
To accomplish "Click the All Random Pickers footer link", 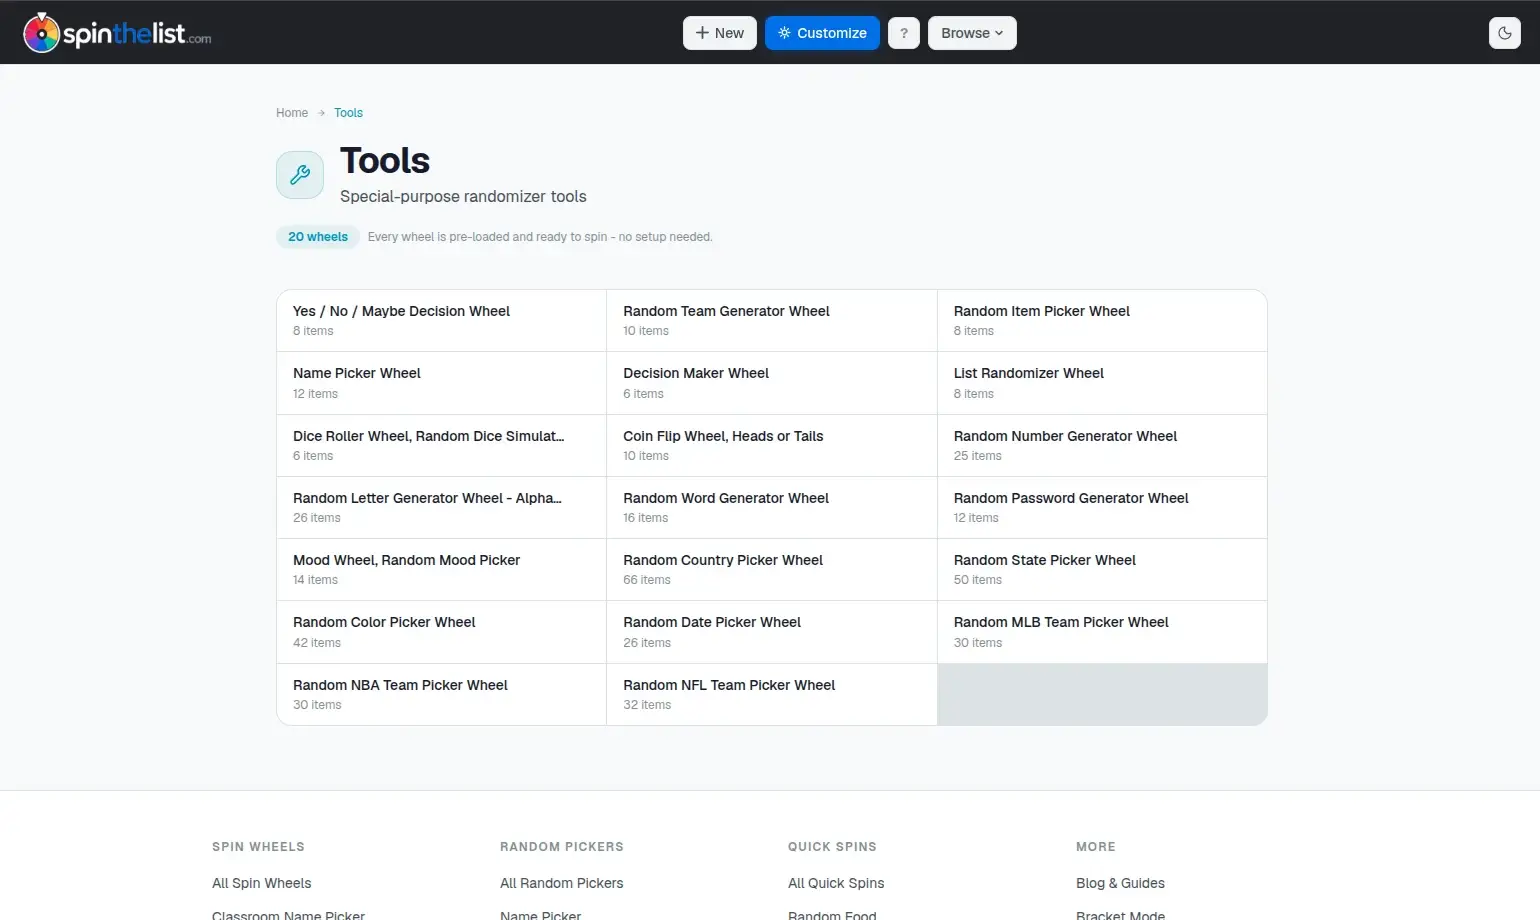I will pos(562,883).
